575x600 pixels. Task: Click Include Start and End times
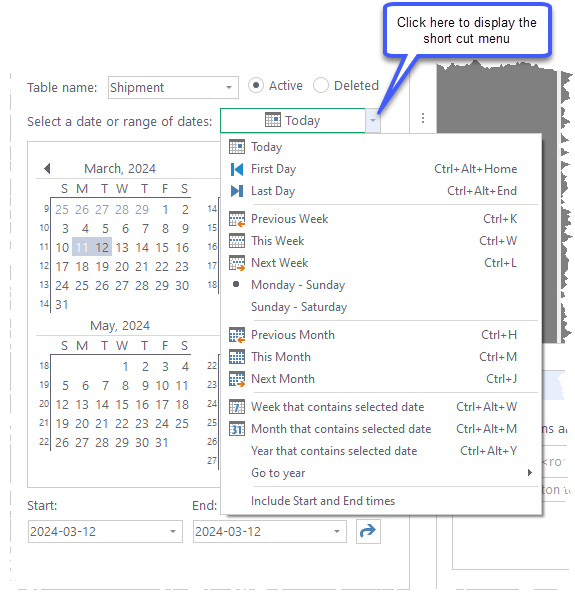(323, 501)
